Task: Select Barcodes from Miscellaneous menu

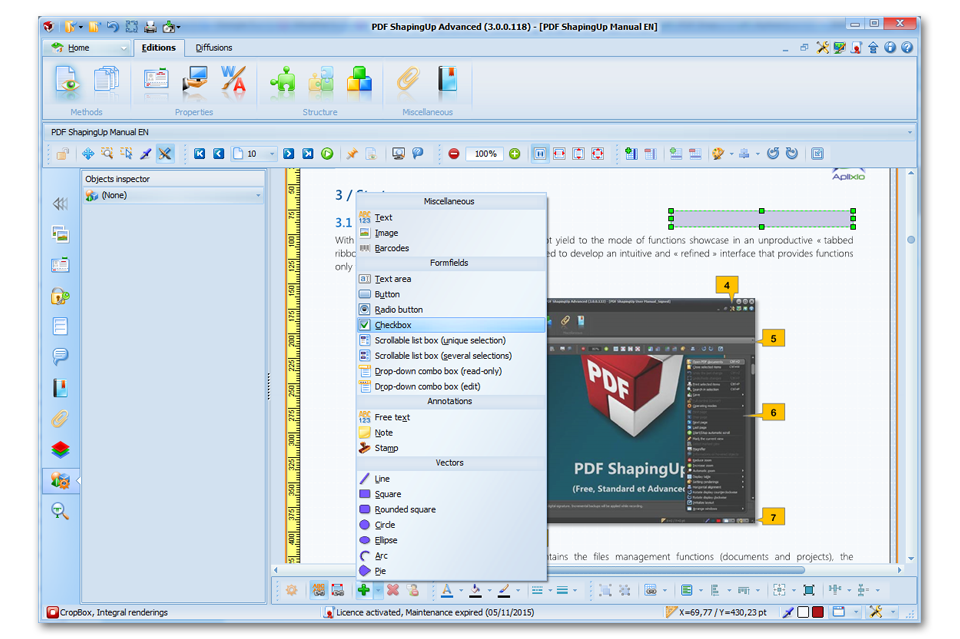Action: (451, 248)
